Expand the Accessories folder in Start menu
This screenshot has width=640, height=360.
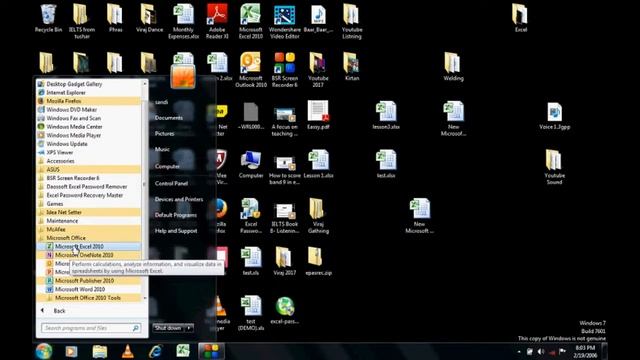coord(89,161)
